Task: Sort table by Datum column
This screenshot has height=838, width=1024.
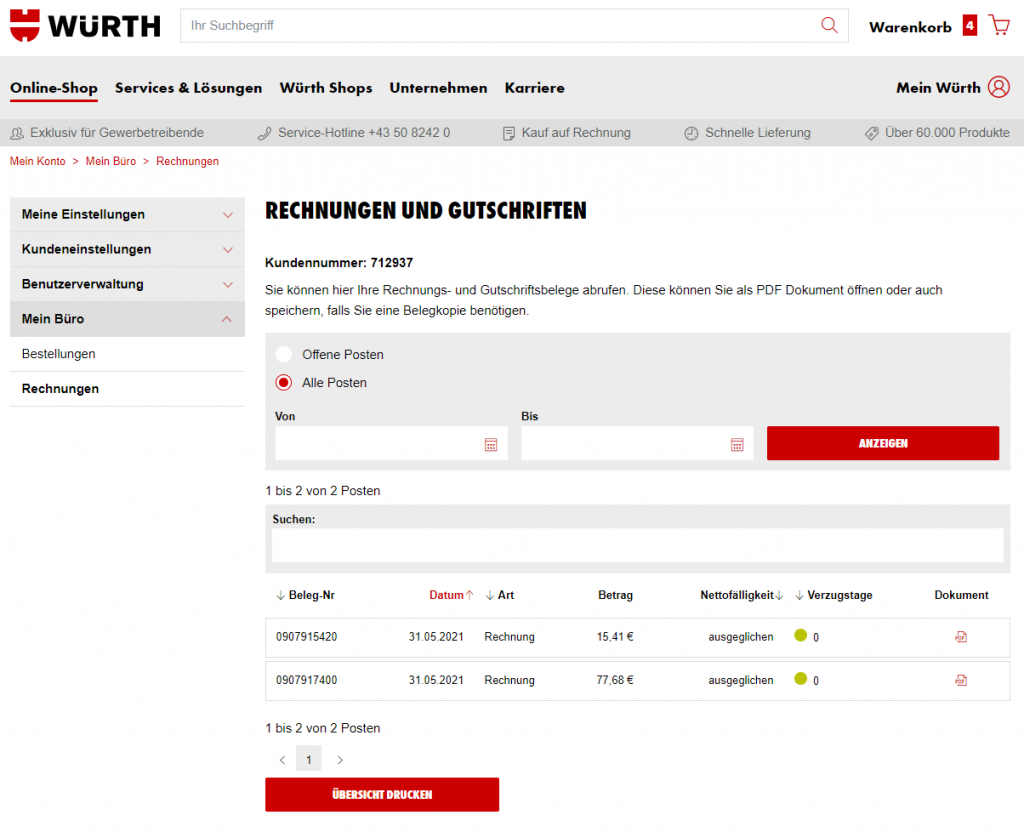Action: point(451,595)
